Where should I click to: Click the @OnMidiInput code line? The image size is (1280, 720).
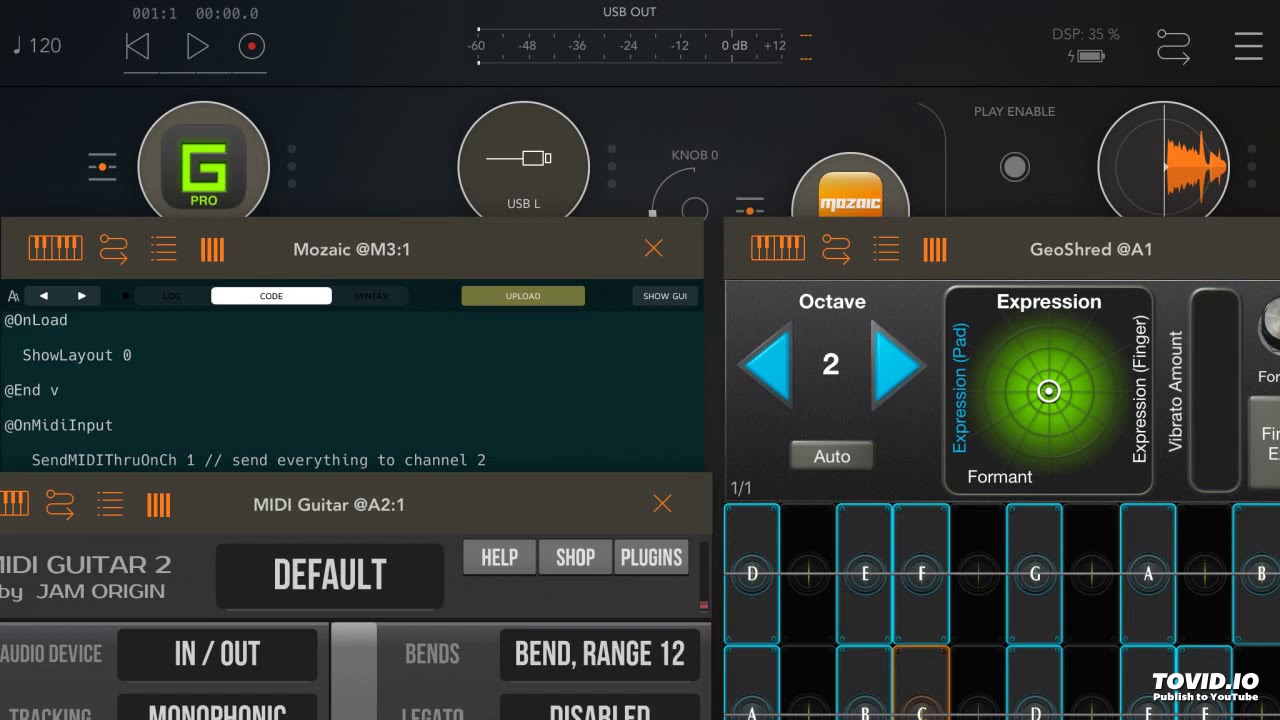(58, 425)
